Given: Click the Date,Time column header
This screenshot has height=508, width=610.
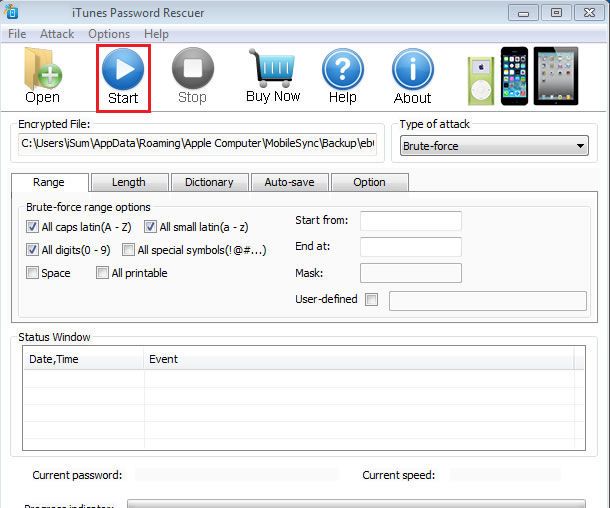Looking at the screenshot, I should (x=84, y=359).
